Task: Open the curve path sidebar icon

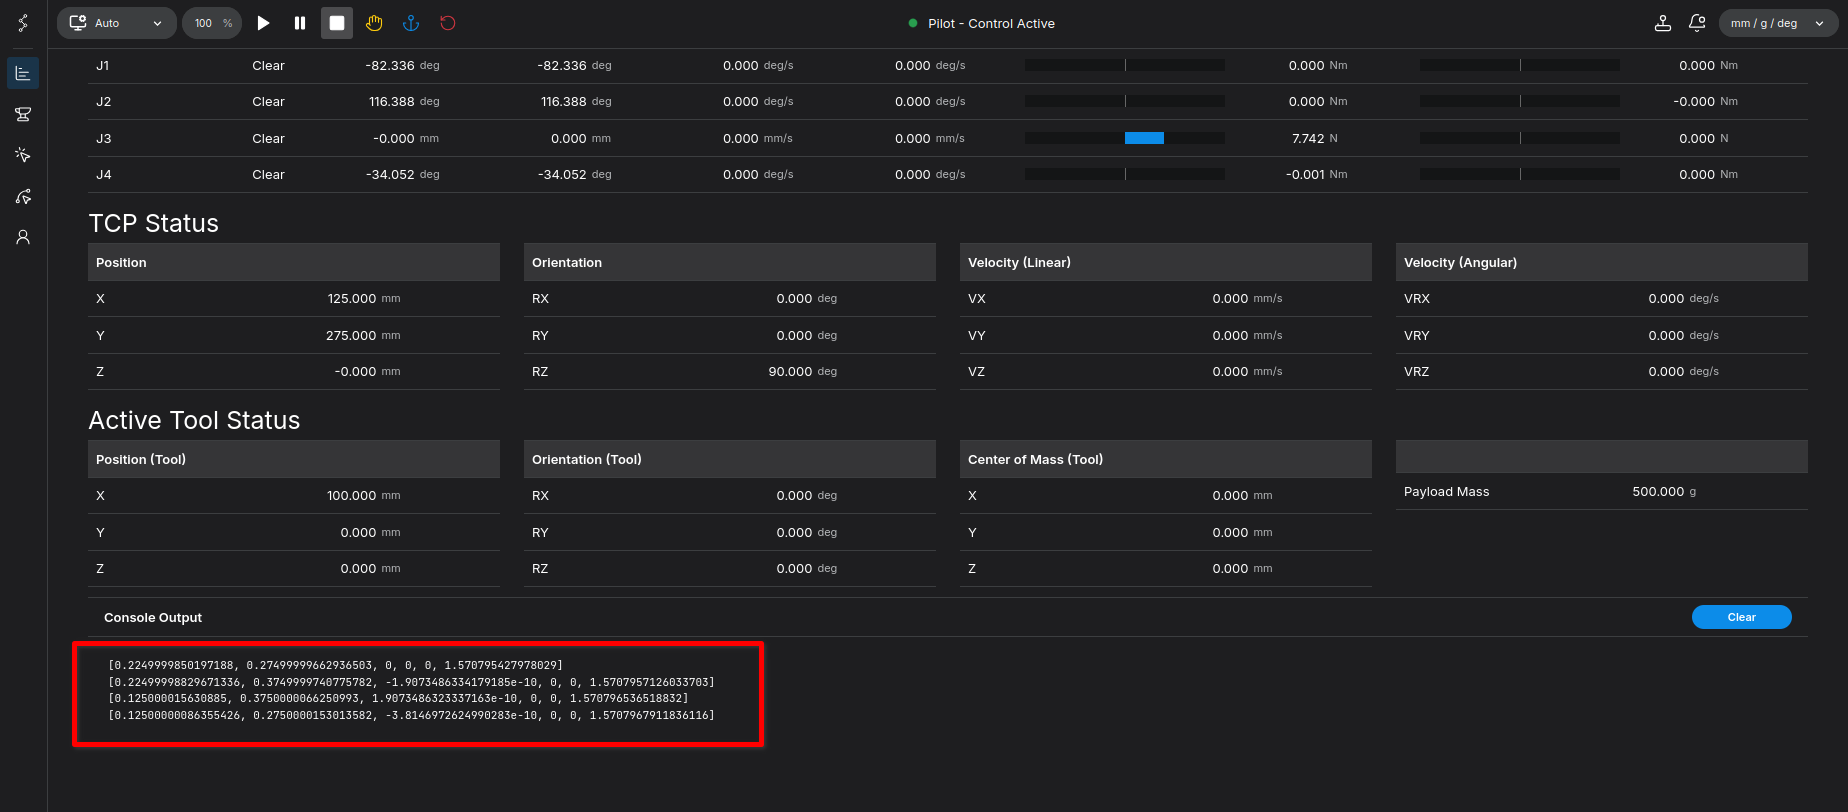Action: point(23,196)
